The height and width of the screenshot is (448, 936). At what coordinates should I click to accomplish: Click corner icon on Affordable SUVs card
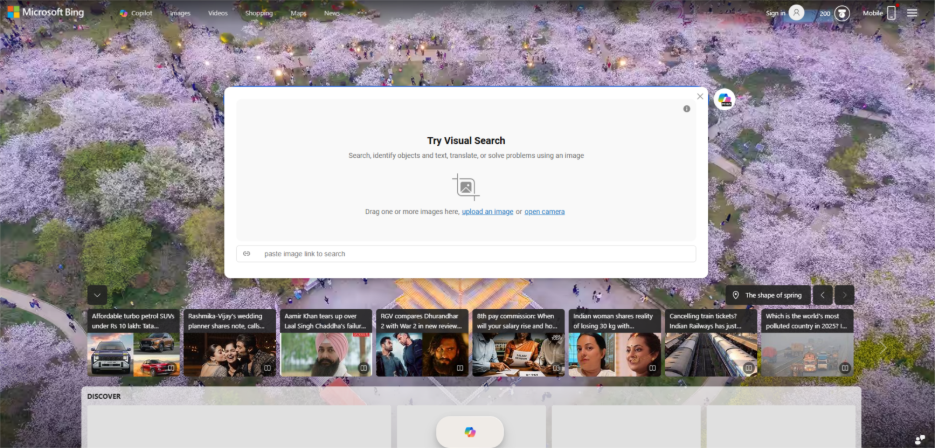point(171,368)
